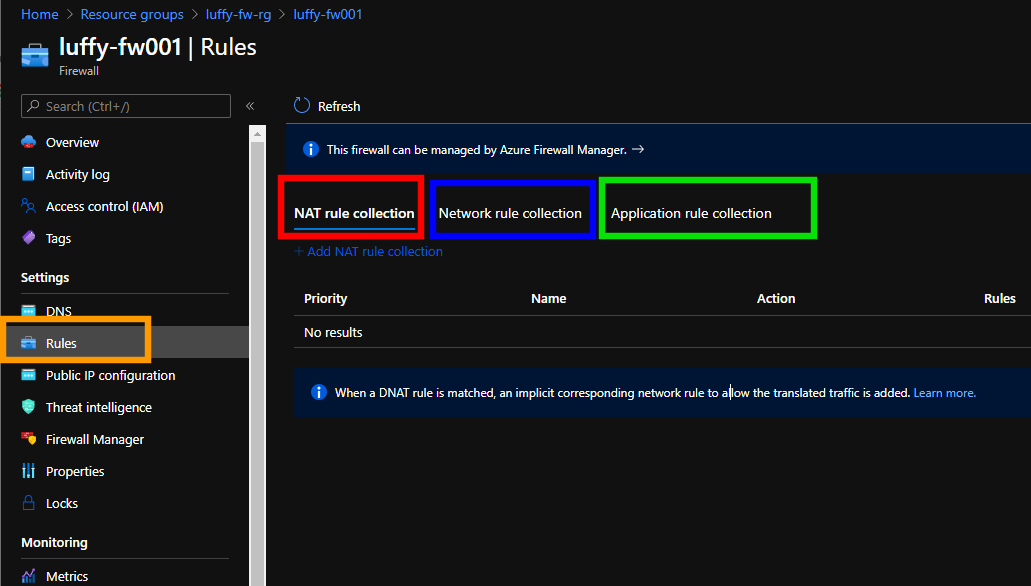Open Threat intelligence menu item

(x=99, y=408)
